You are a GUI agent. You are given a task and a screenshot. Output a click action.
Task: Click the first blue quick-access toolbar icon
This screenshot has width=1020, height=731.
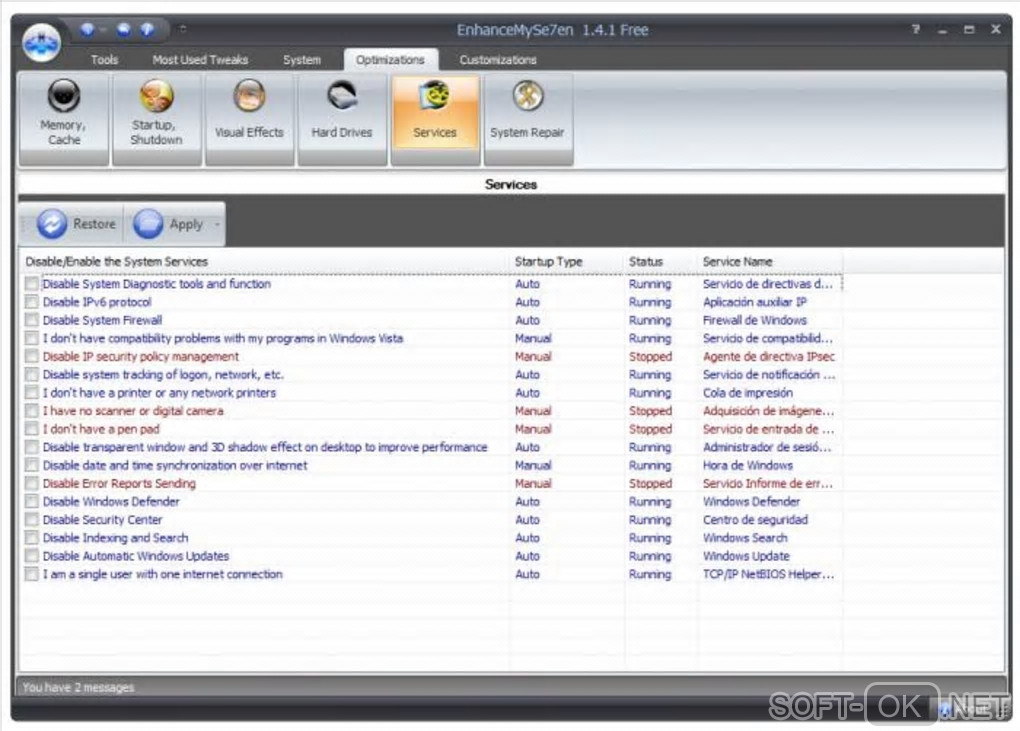point(87,29)
